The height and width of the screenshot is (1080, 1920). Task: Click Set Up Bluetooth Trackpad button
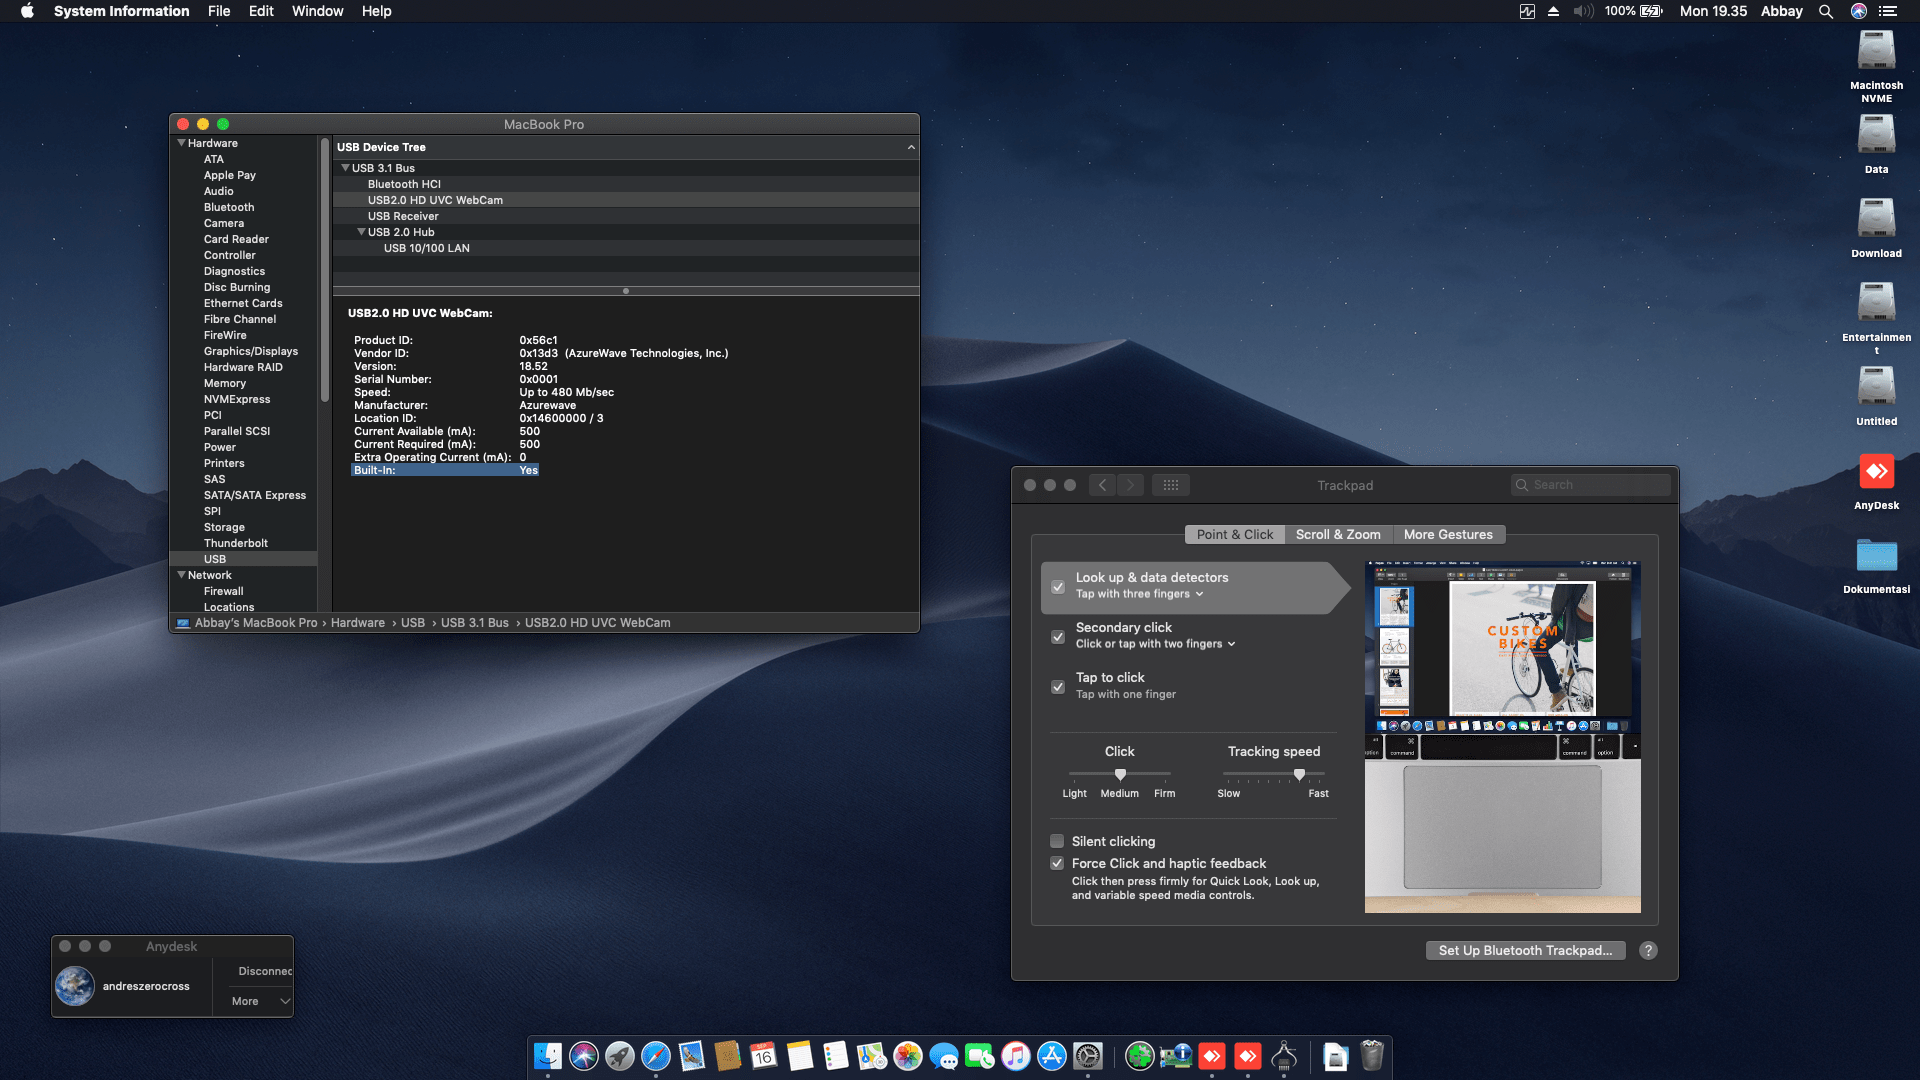[x=1525, y=951]
